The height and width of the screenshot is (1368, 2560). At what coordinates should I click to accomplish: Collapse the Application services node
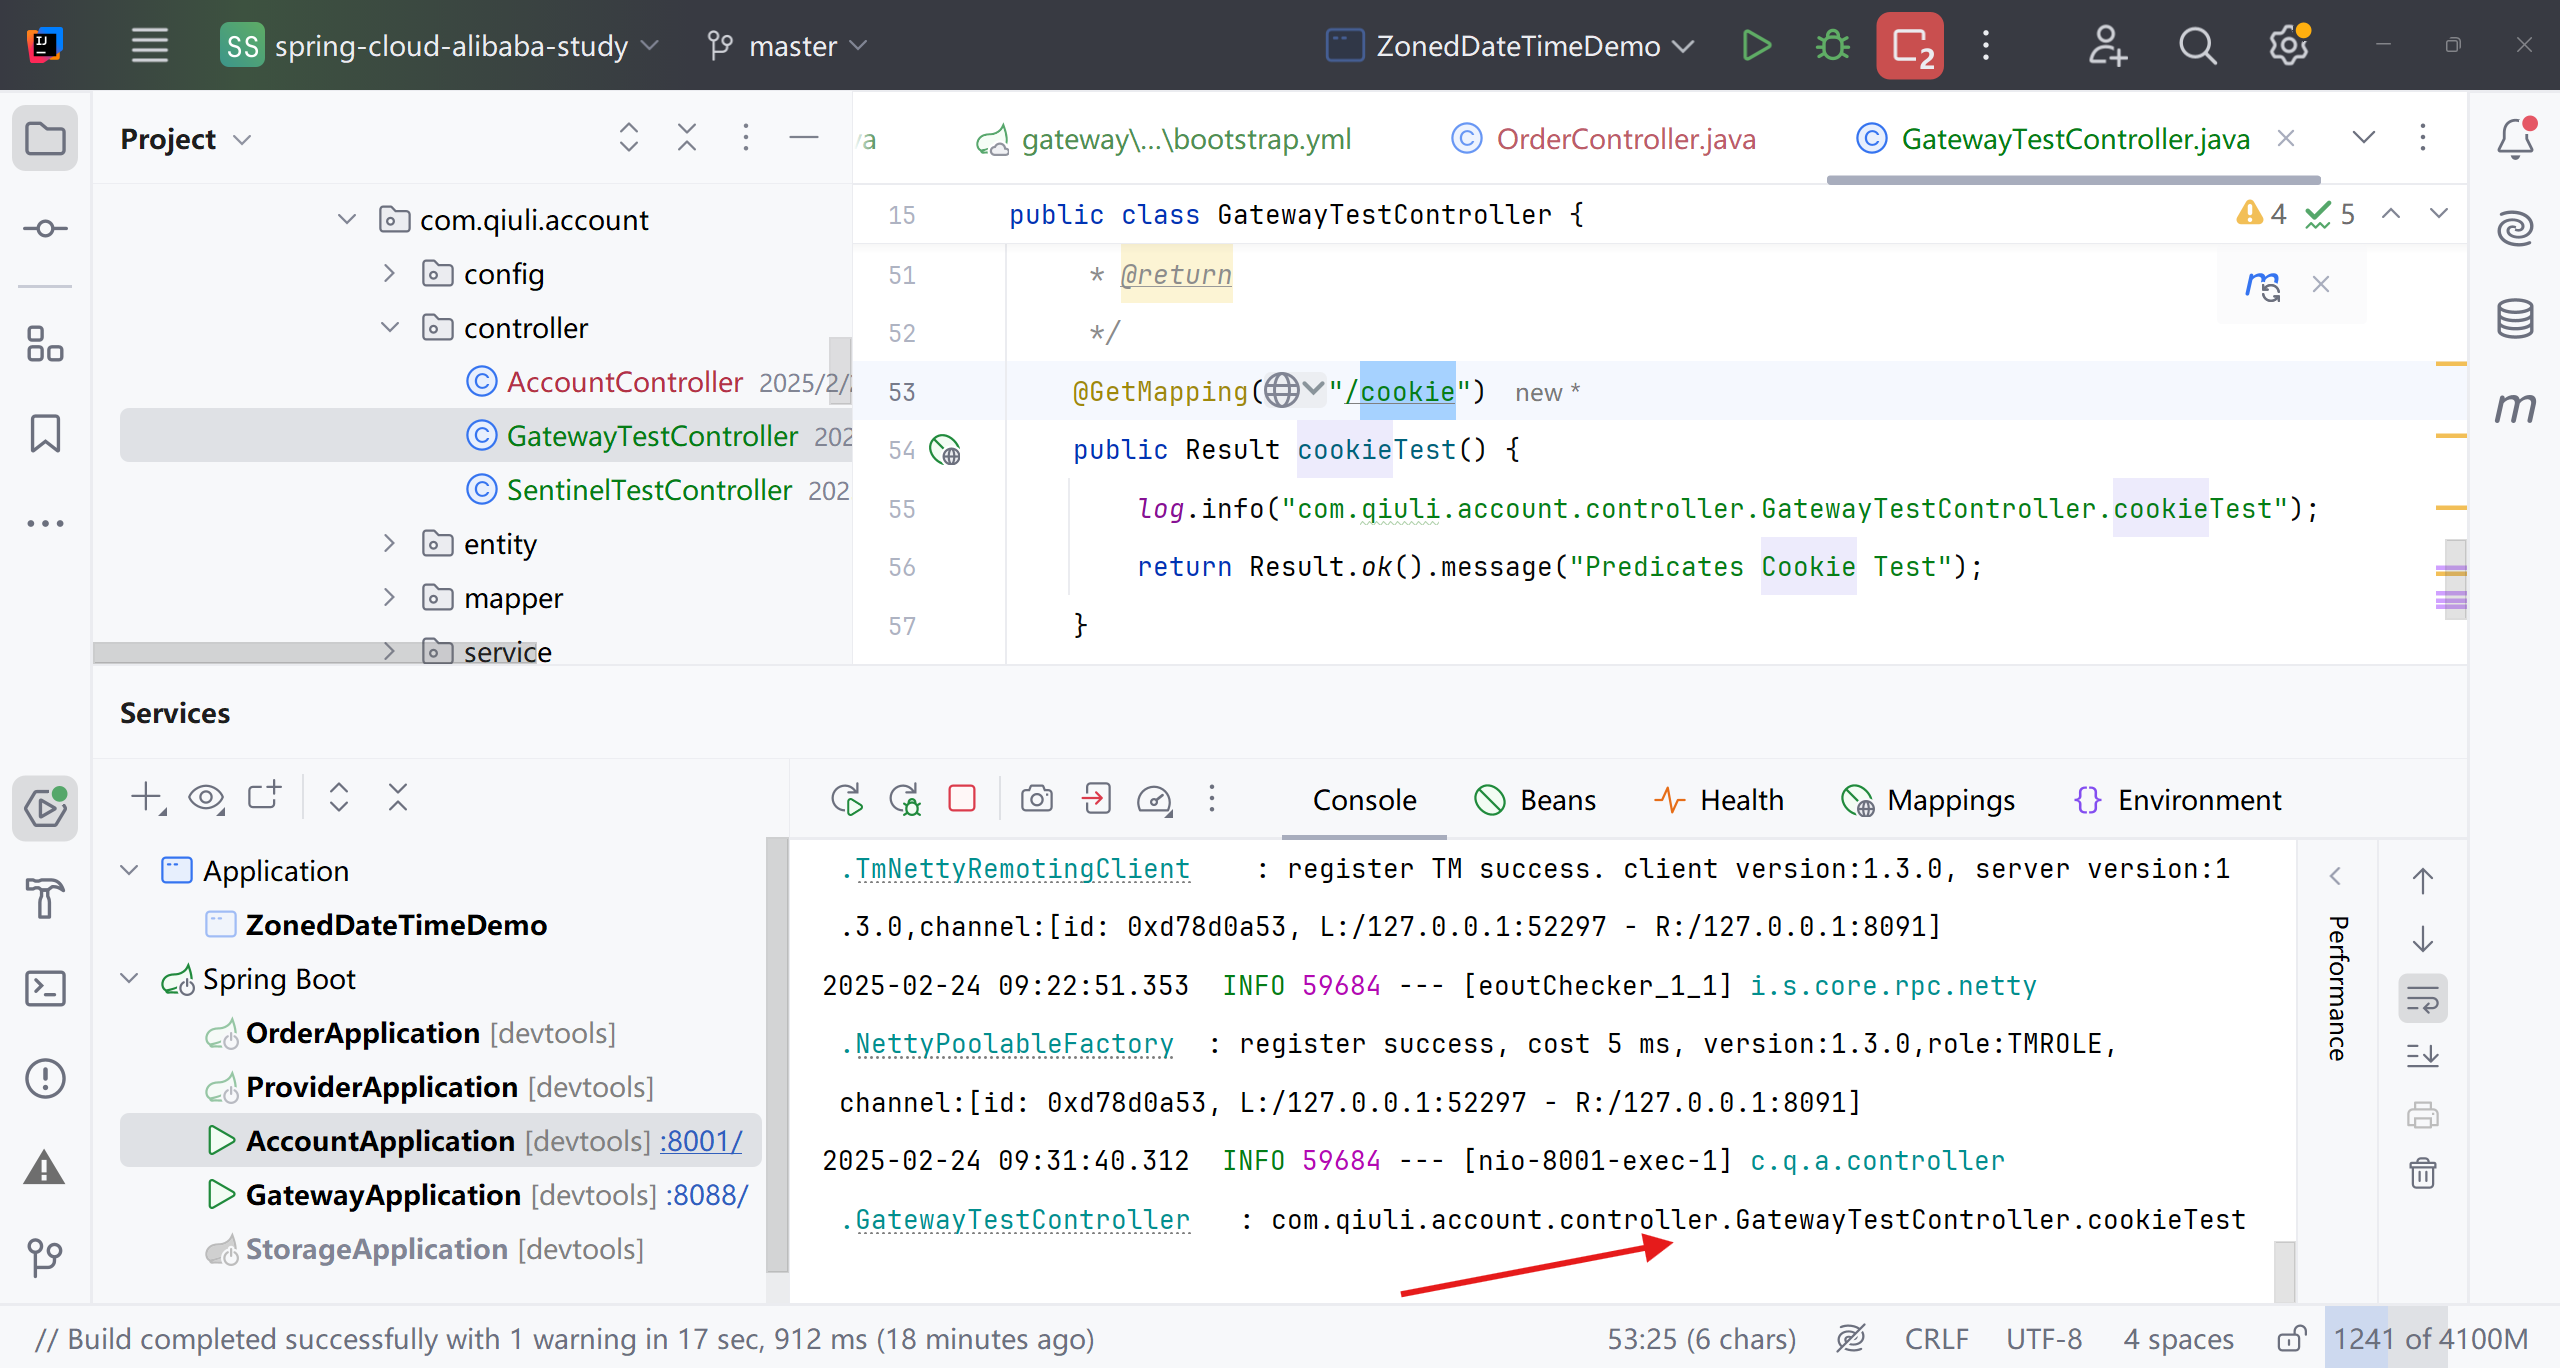pyautogui.click(x=129, y=870)
